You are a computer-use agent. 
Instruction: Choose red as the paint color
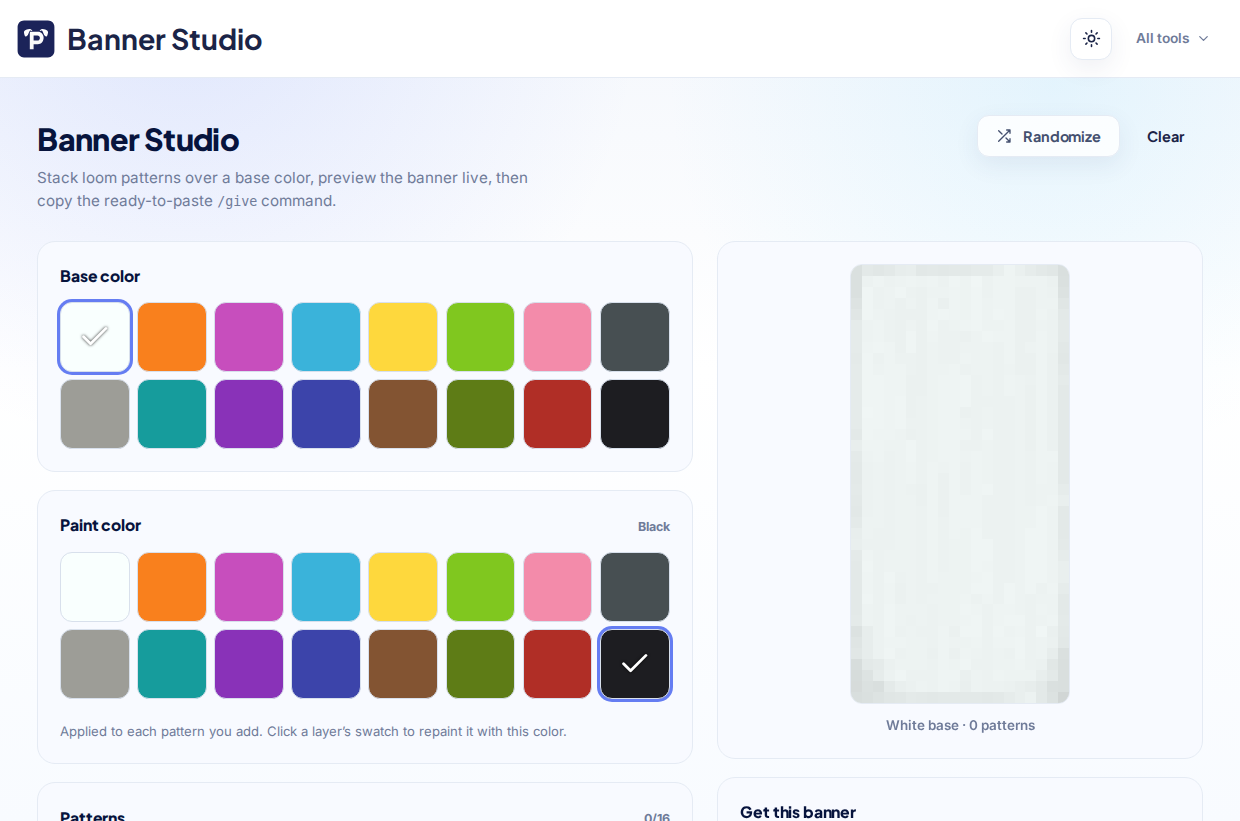tap(558, 664)
